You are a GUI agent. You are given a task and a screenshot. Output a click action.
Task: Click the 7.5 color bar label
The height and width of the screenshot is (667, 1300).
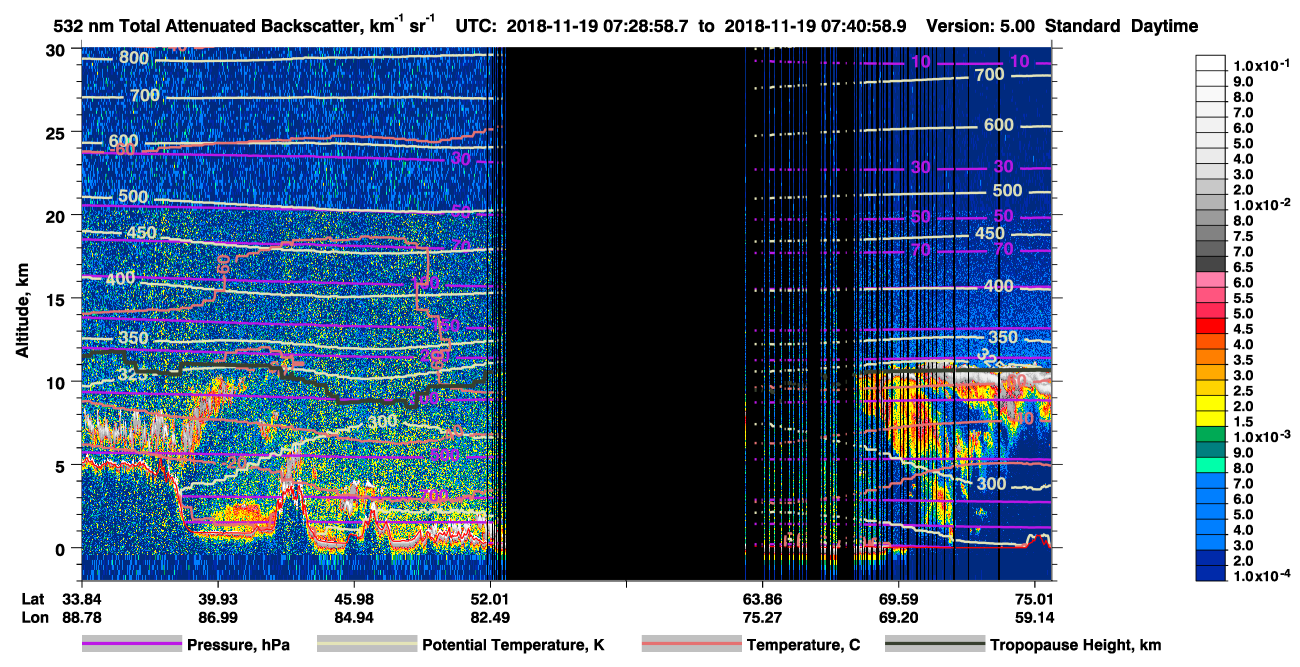tap(1244, 236)
